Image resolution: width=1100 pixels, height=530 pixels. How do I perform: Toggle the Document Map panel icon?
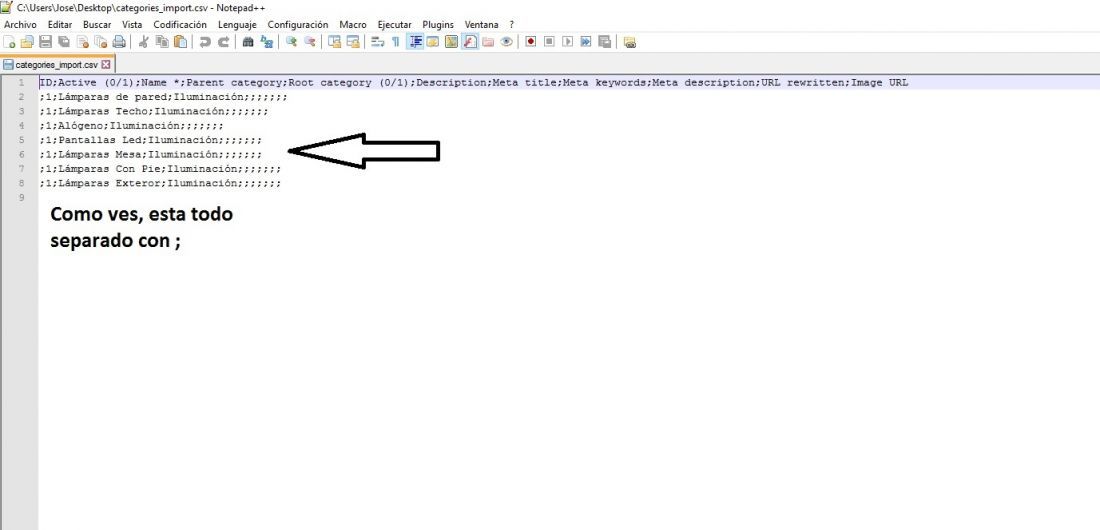(x=451, y=42)
